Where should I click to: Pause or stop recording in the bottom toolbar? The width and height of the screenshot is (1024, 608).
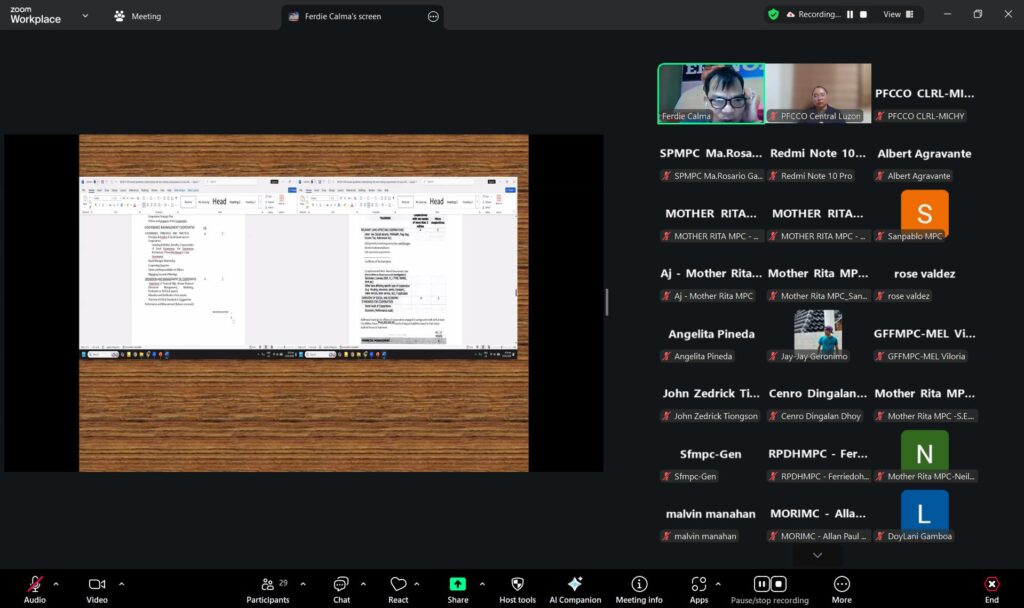tap(769, 585)
